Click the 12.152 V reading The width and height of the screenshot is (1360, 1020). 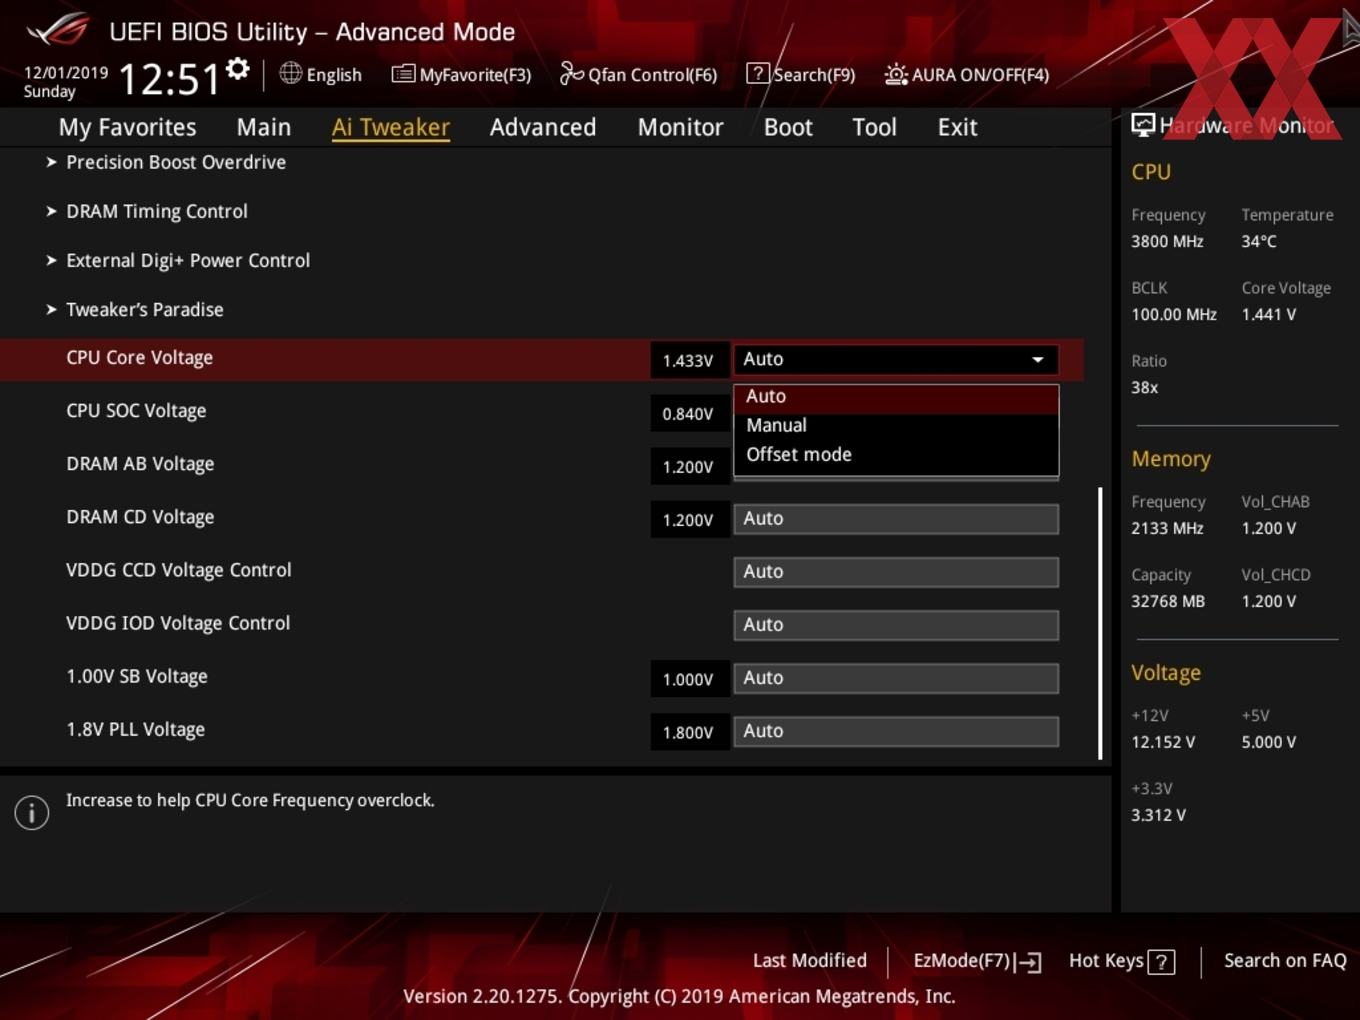(x=1163, y=742)
